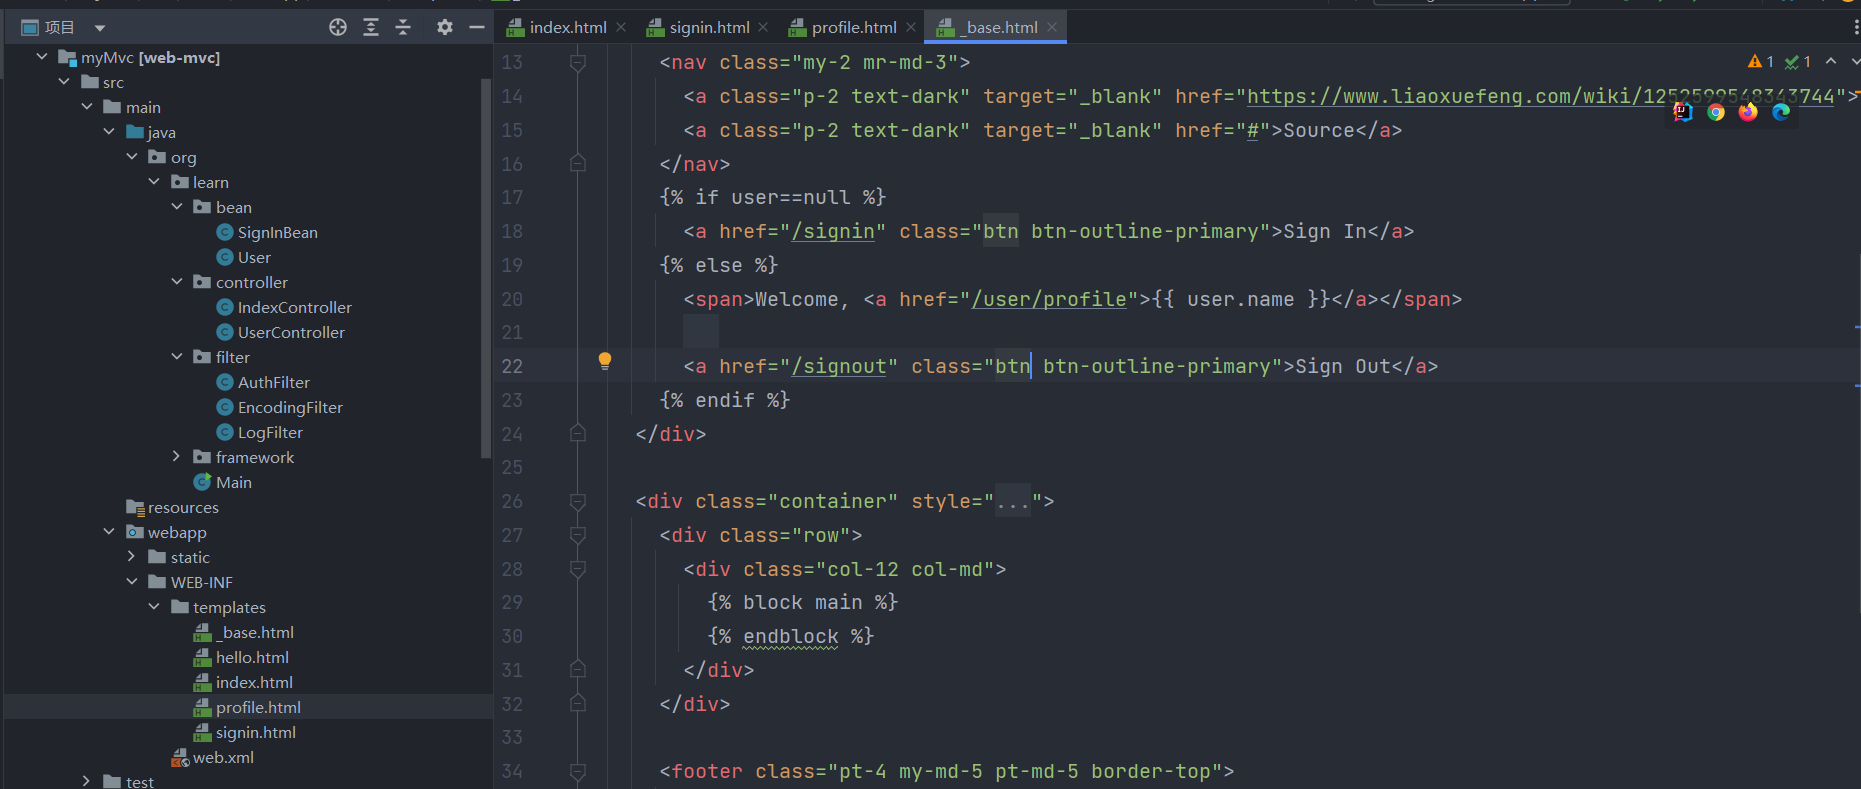The image size is (1861, 789).
Task: Close the _base.html tab
Action: (1052, 27)
